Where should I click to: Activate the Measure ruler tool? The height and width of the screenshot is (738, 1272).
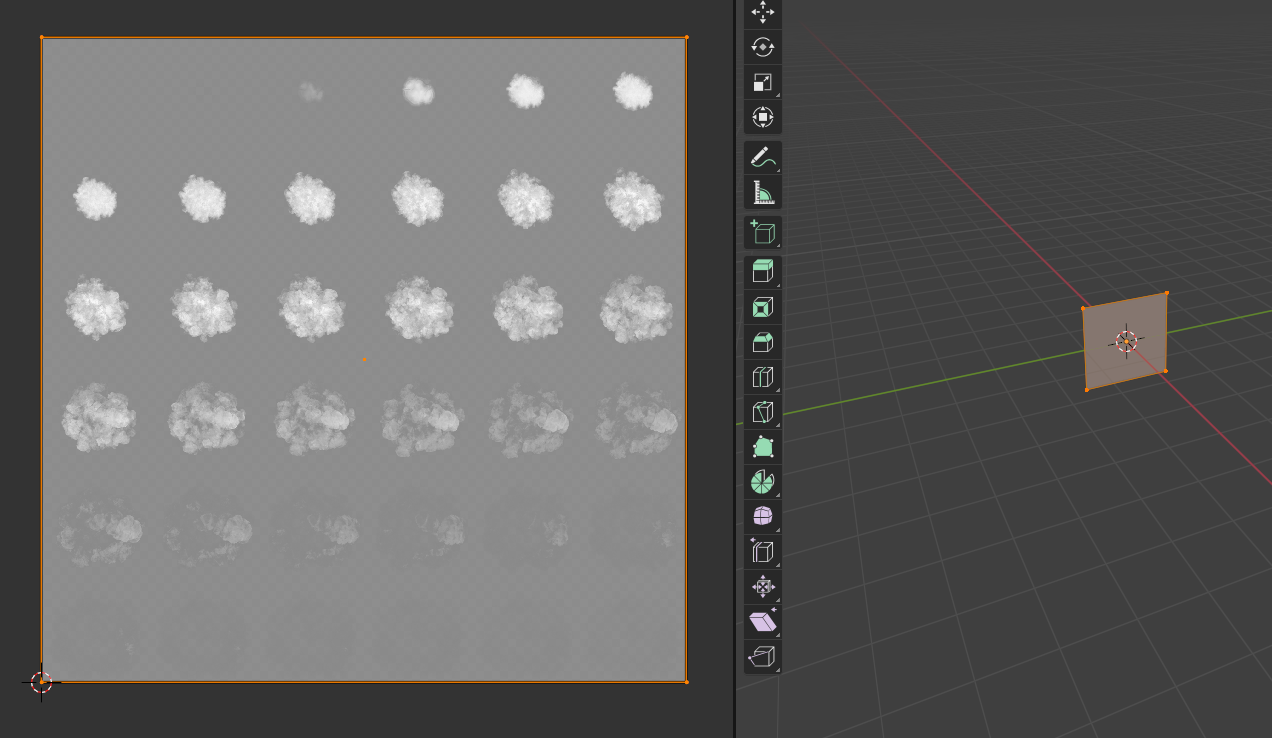point(763,192)
